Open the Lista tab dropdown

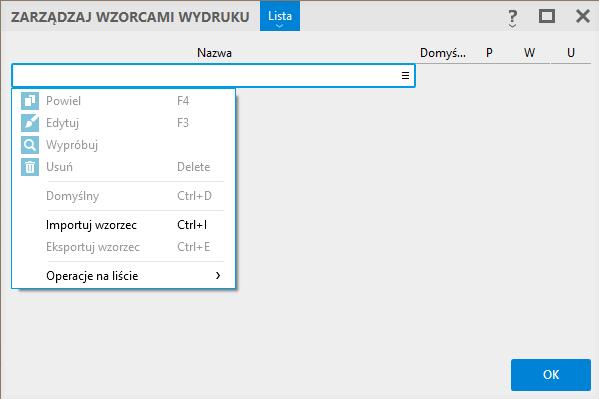(x=280, y=16)
